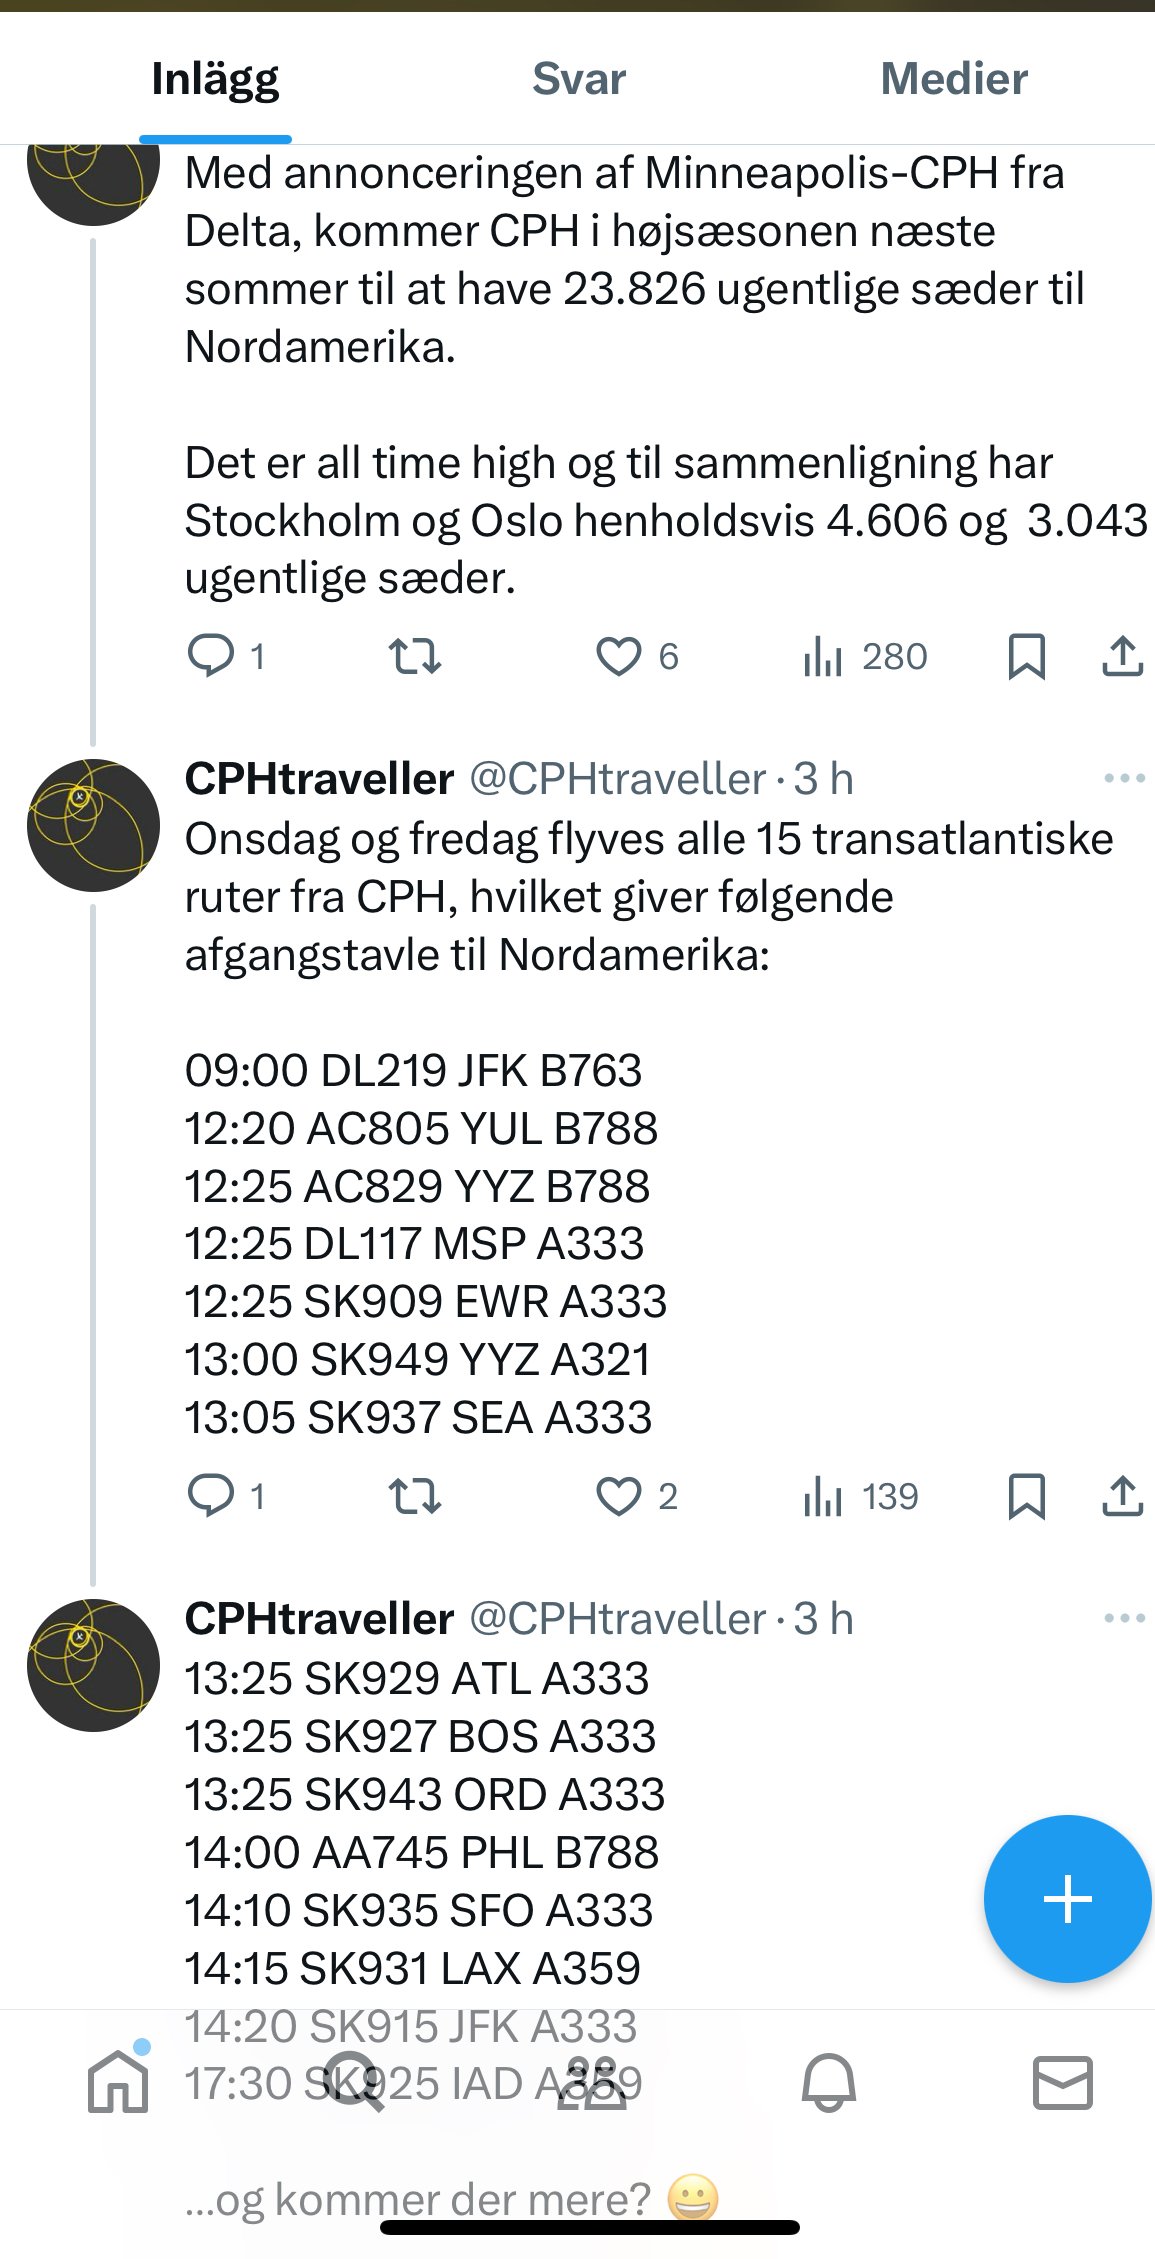1155x2259 pixels.
Task: Open direct messages envelope
Action: tap(1062, 2081)
